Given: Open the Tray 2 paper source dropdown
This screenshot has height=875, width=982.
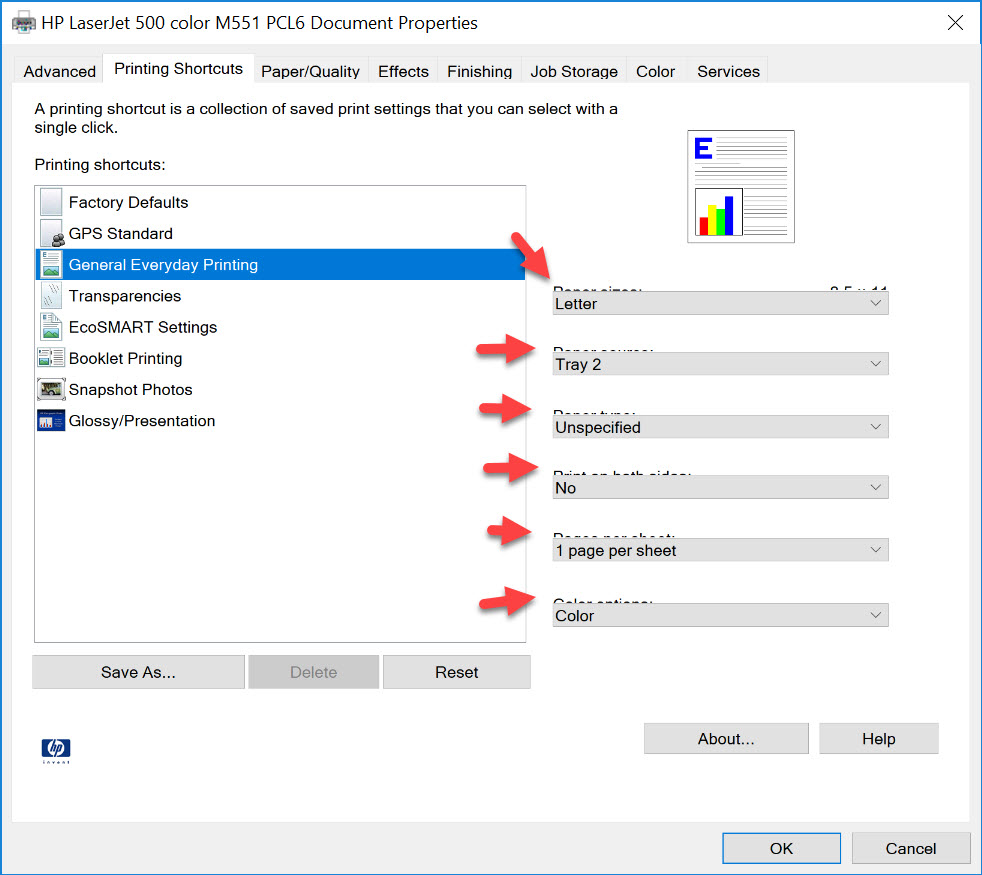Looking at the screenshot, I should click(x=720, y=364).
